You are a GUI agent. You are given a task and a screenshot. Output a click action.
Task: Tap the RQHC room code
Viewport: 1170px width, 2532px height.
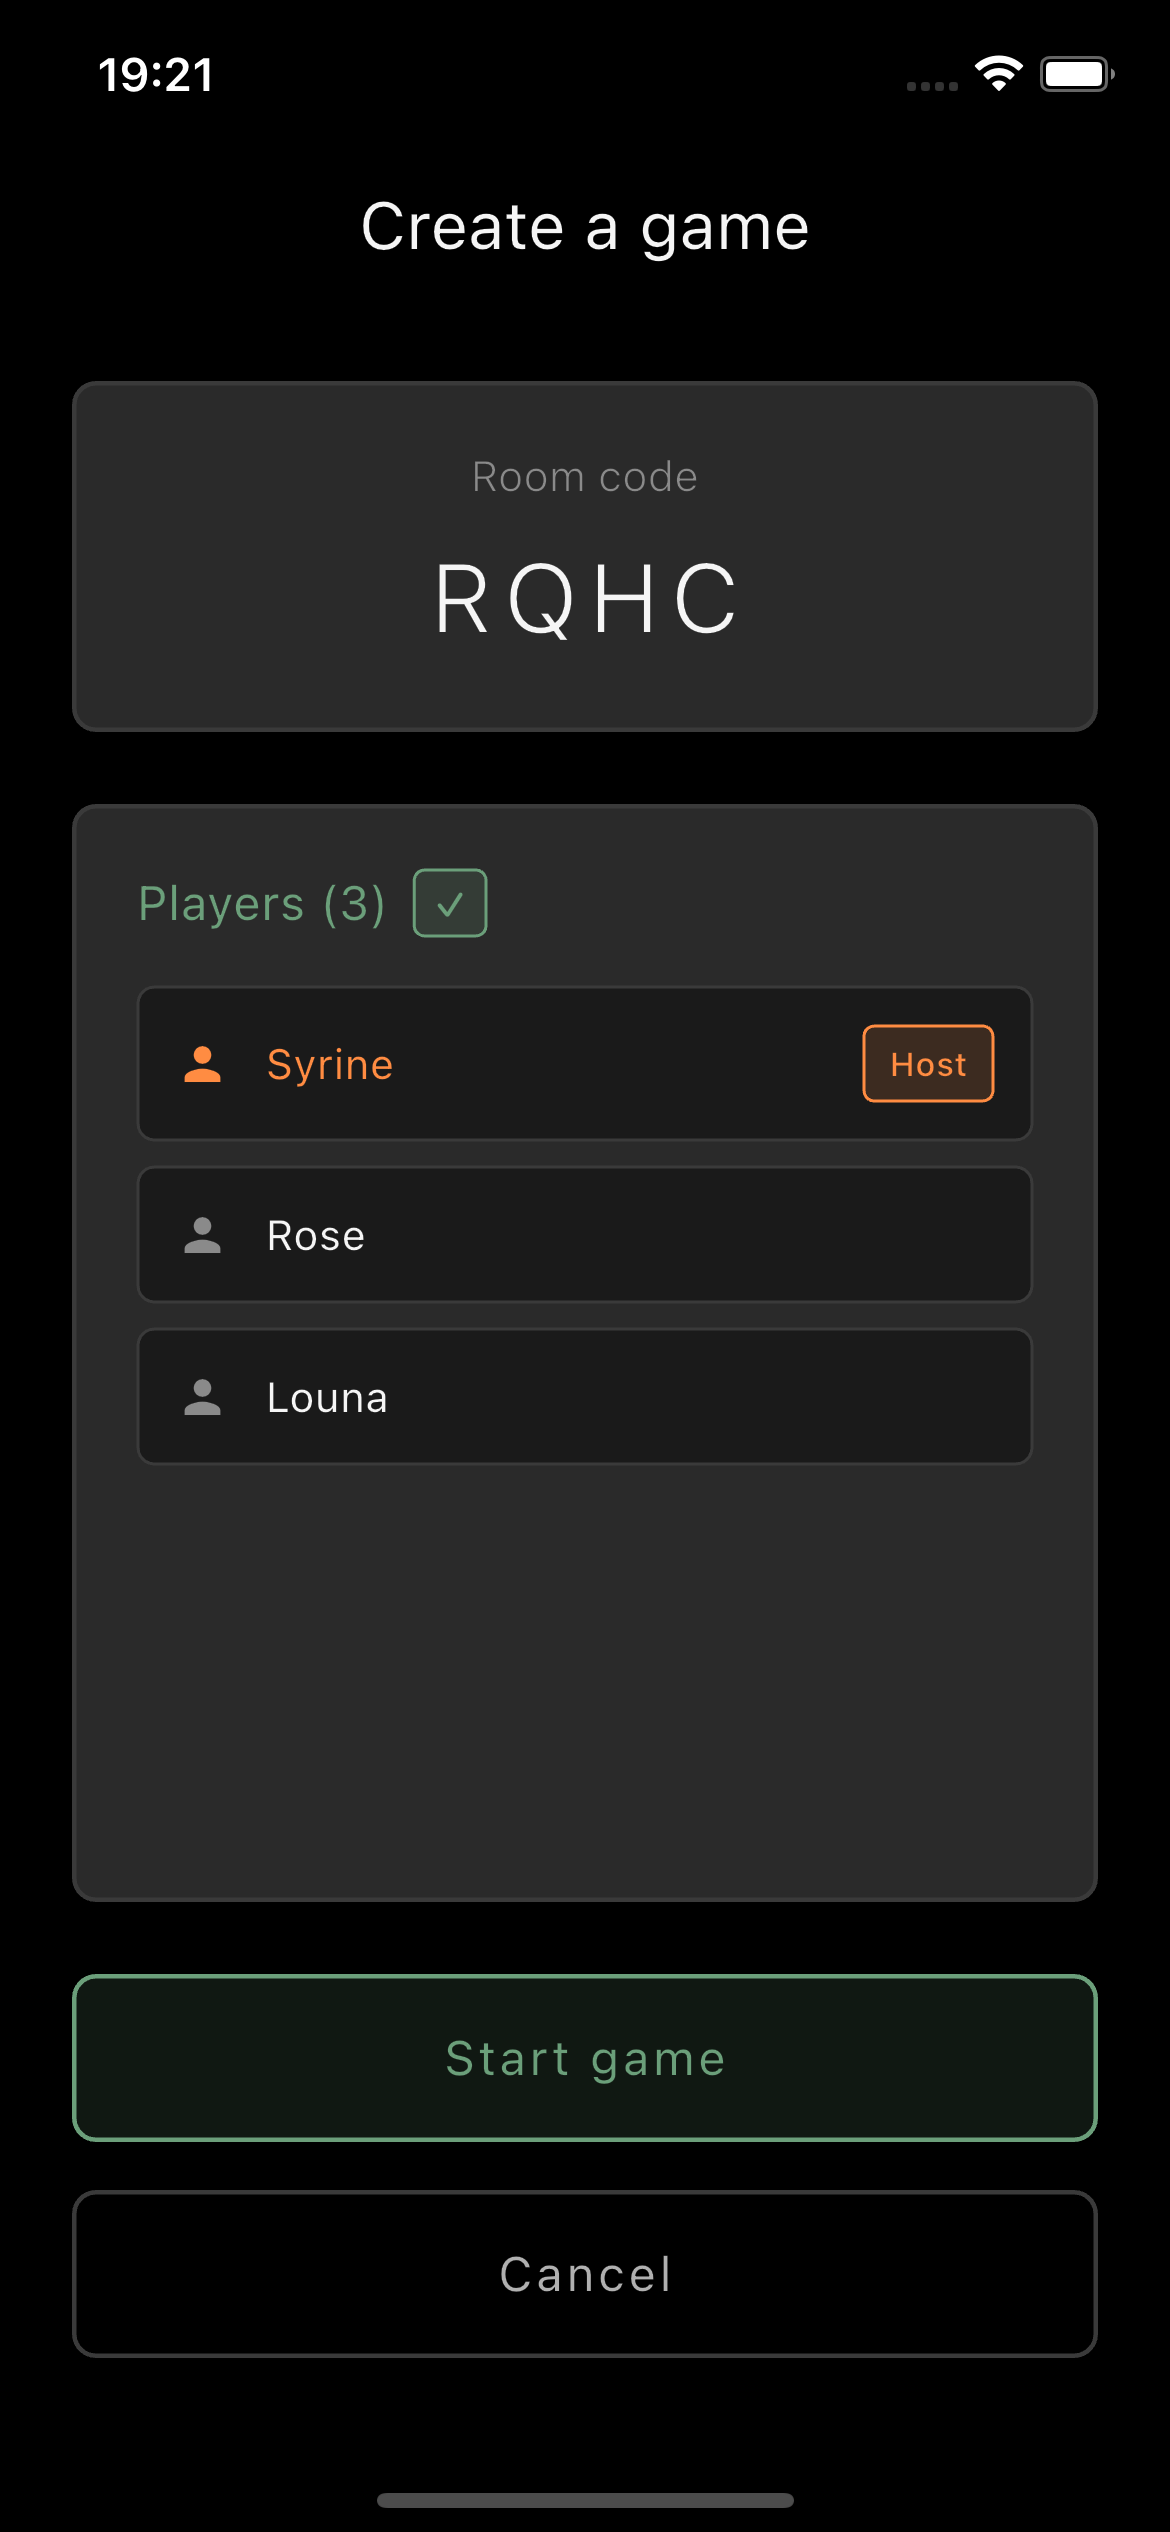pos(585,599)
